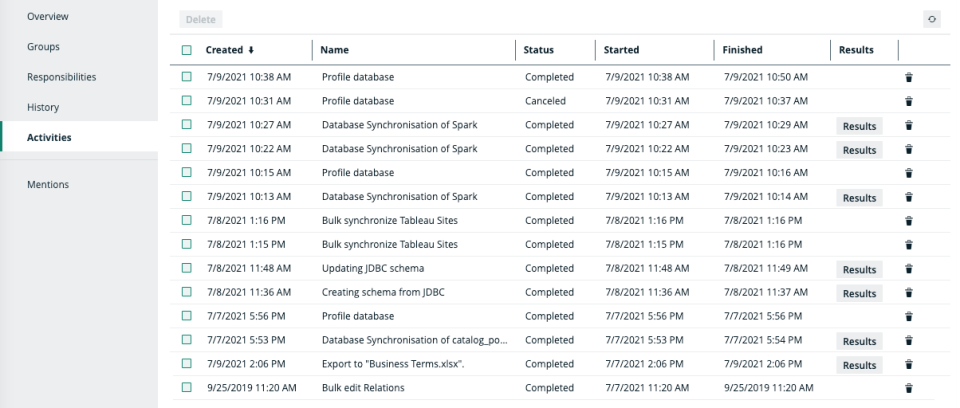Sort the table by Name column
The width and height of the screenshot is (960, 408).
pyautogui.click(x=334, y=50)
